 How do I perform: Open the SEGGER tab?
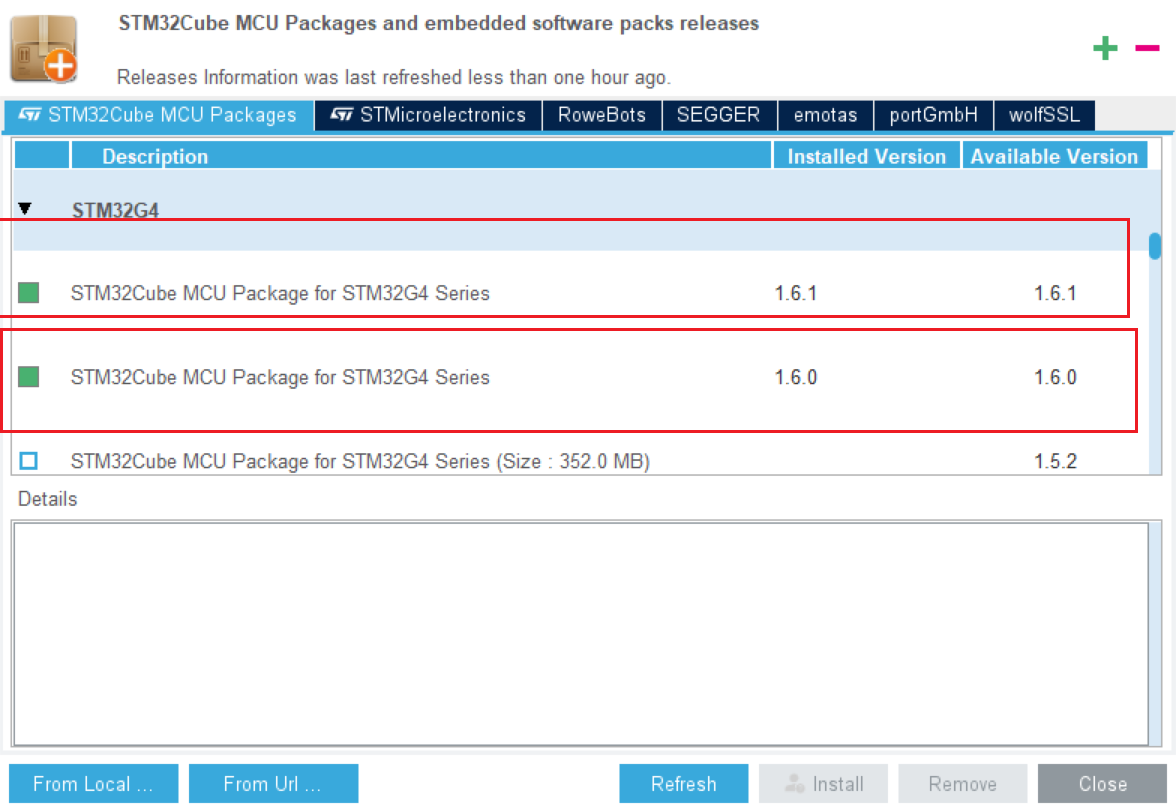tap(718, 116)
